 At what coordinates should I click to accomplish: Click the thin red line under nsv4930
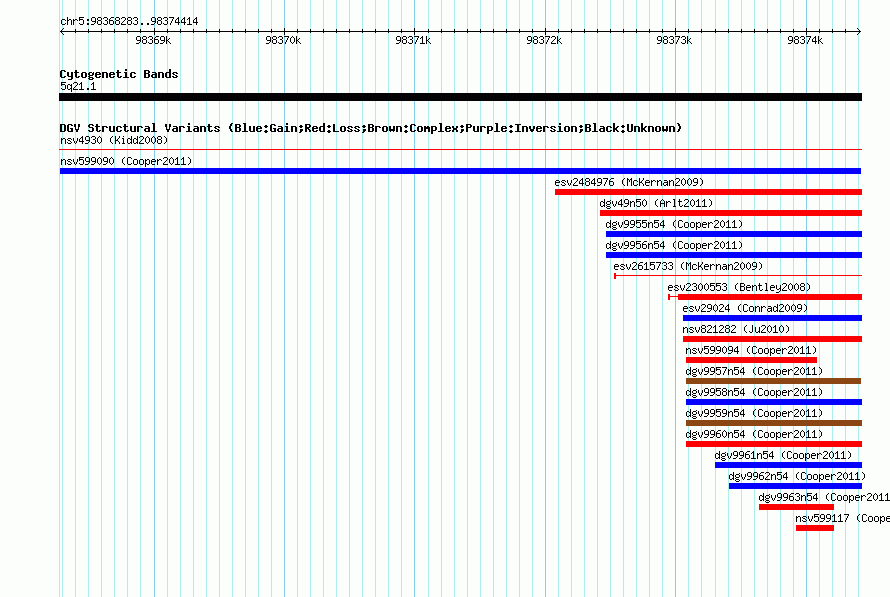point(460,150)
